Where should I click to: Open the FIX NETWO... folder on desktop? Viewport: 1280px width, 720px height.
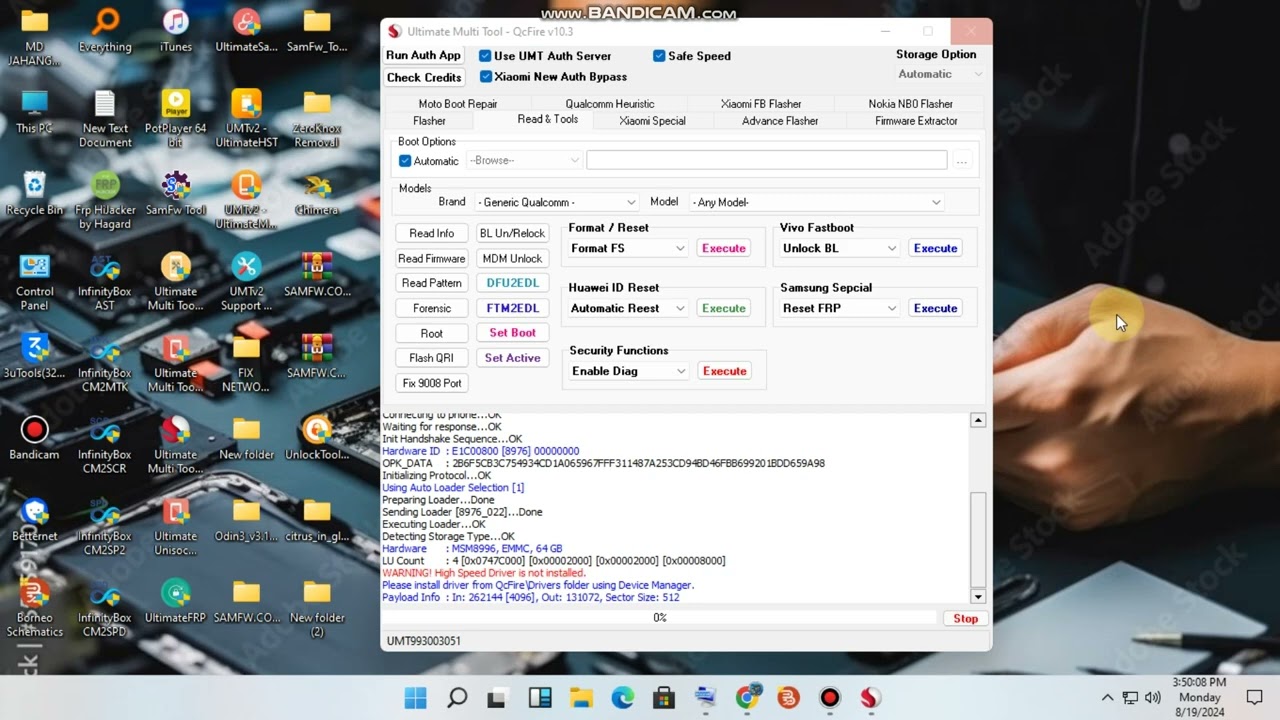point(246,364)
